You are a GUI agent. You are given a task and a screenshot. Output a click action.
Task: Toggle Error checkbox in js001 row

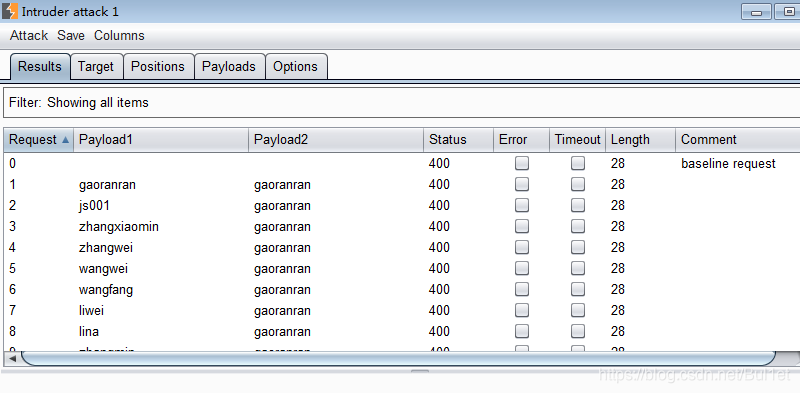click(x=522, y=205)
